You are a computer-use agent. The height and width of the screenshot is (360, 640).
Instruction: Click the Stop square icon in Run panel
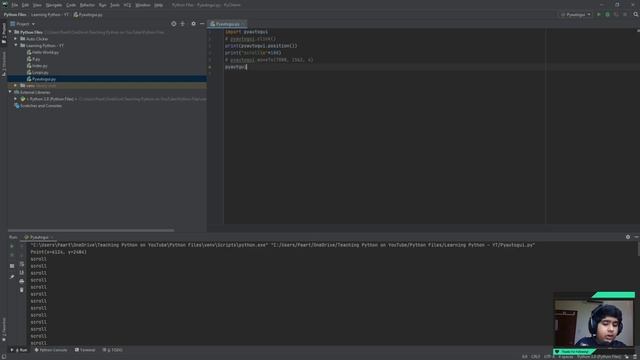(12, 266)
